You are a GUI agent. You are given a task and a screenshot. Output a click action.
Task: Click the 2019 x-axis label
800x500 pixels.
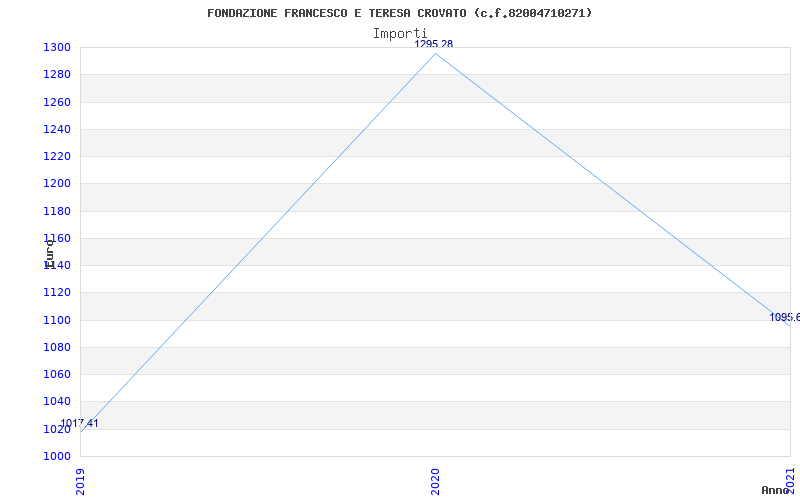click(x=80, y=481)
